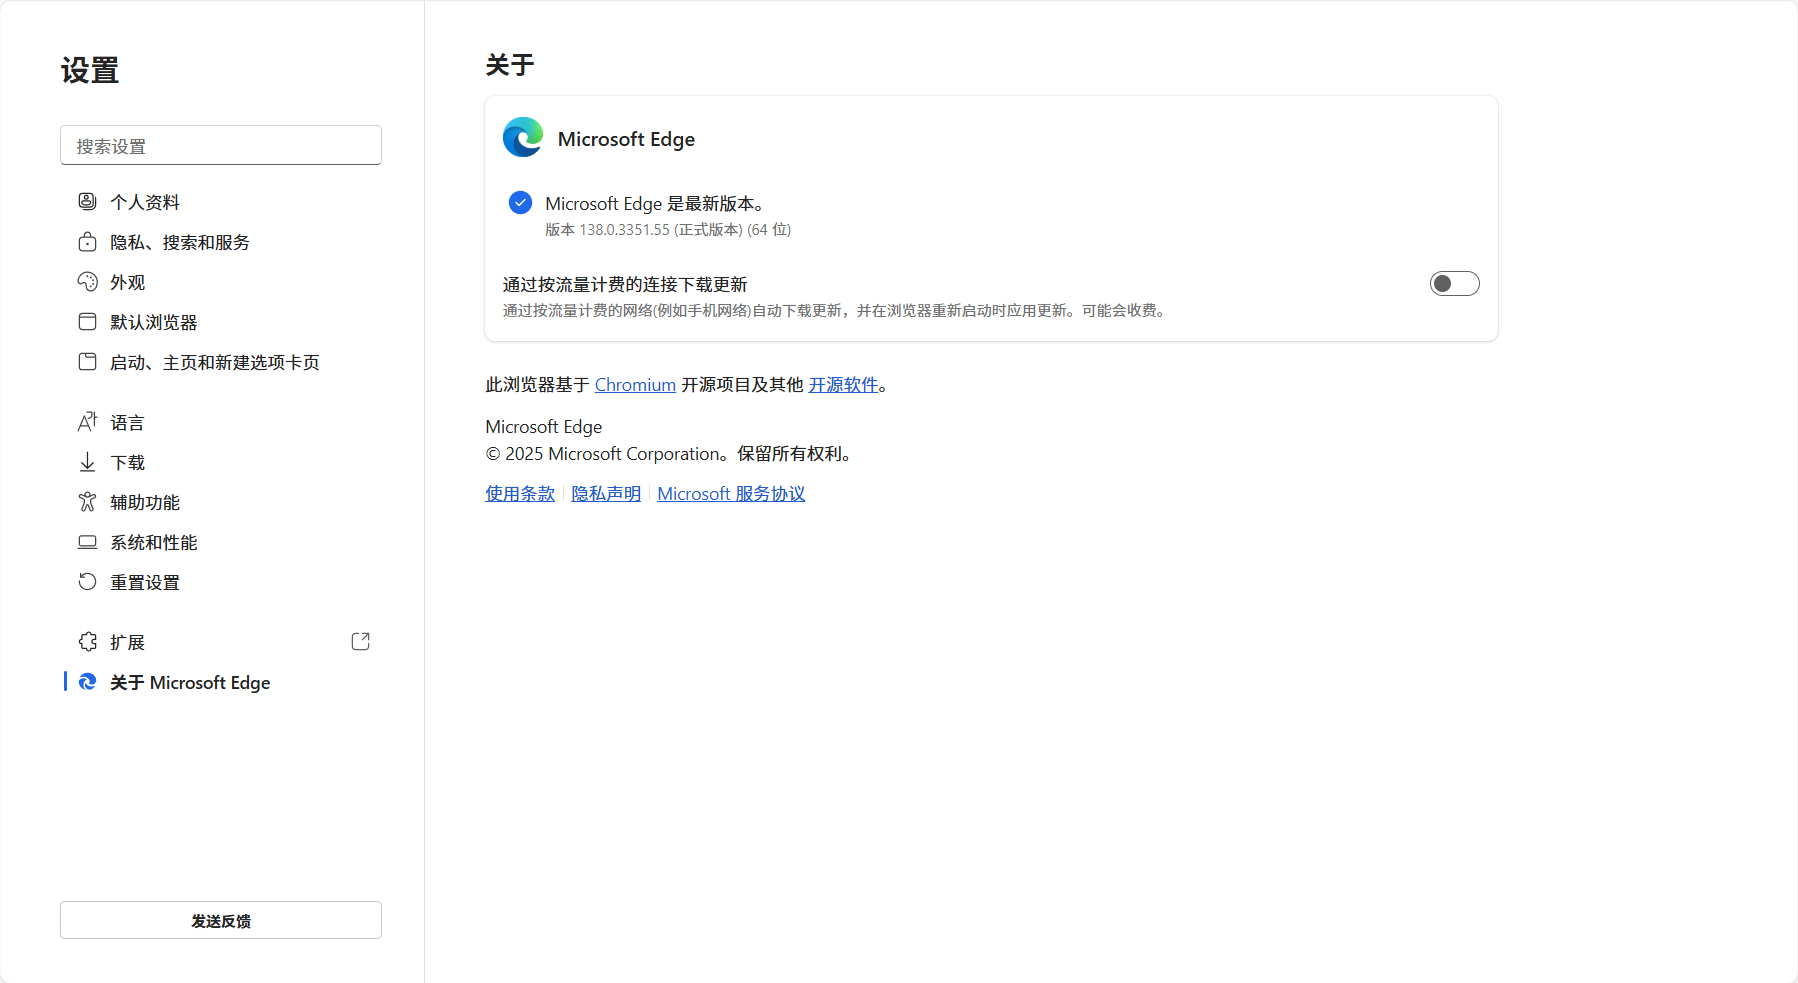
Task: Click the 发送反馈 button
Action: click(221, 920)
